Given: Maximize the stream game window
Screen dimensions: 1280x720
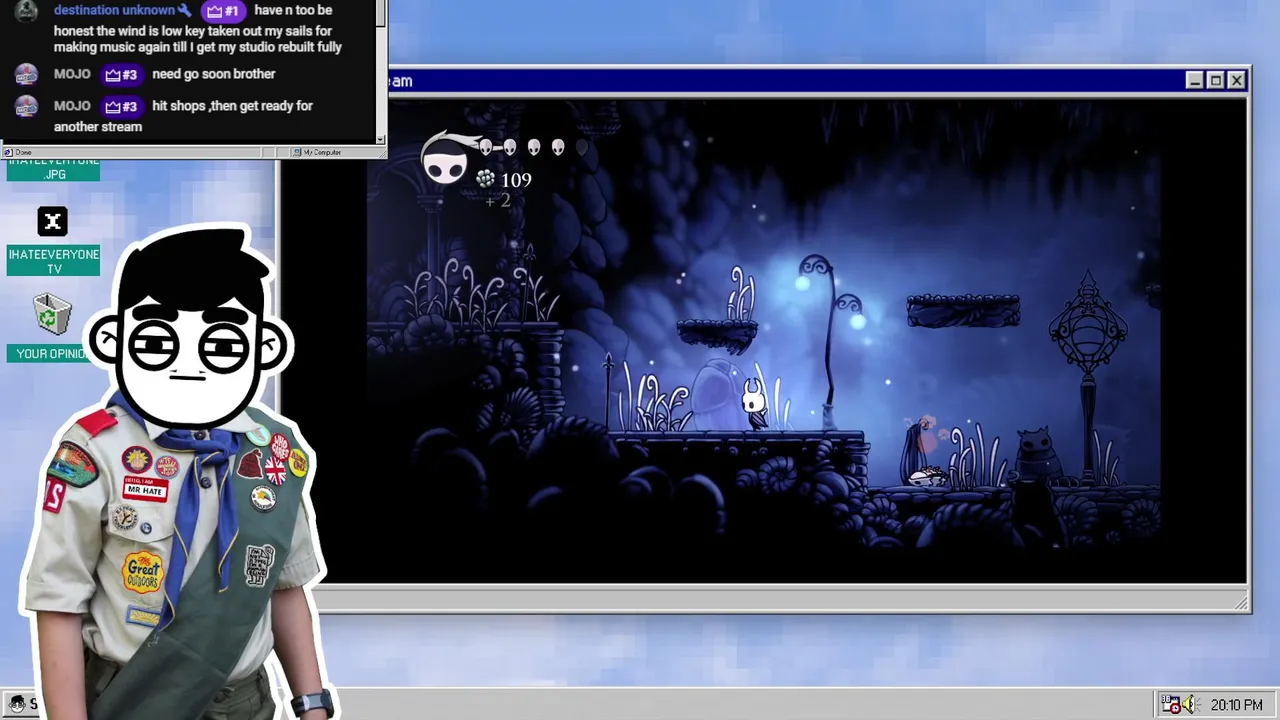Looking at the screenshot, I should point(1215,81).
